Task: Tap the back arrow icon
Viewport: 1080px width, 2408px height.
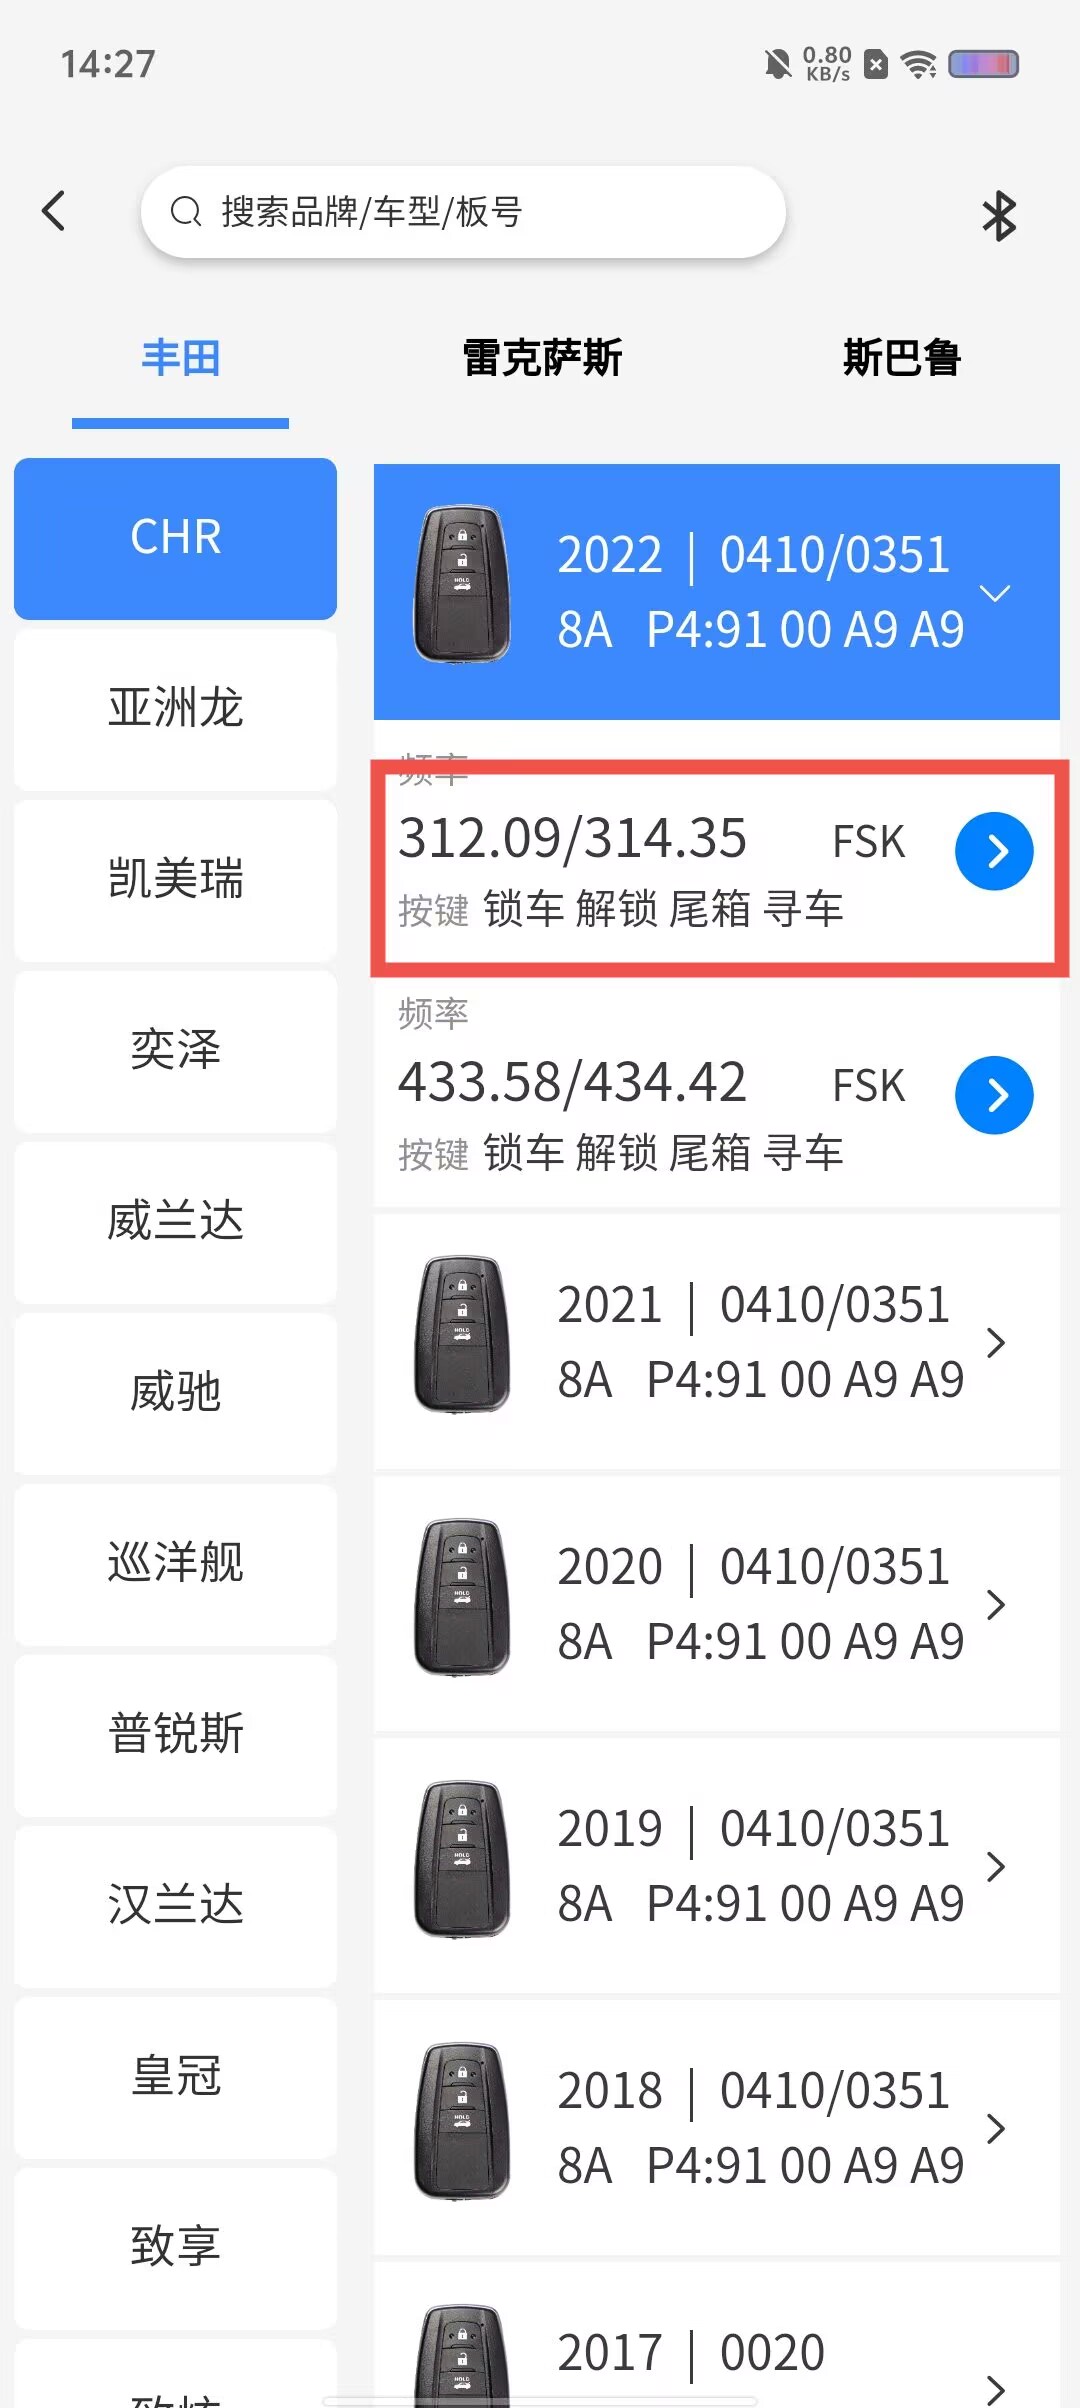Action: click(x=54, y=211)
